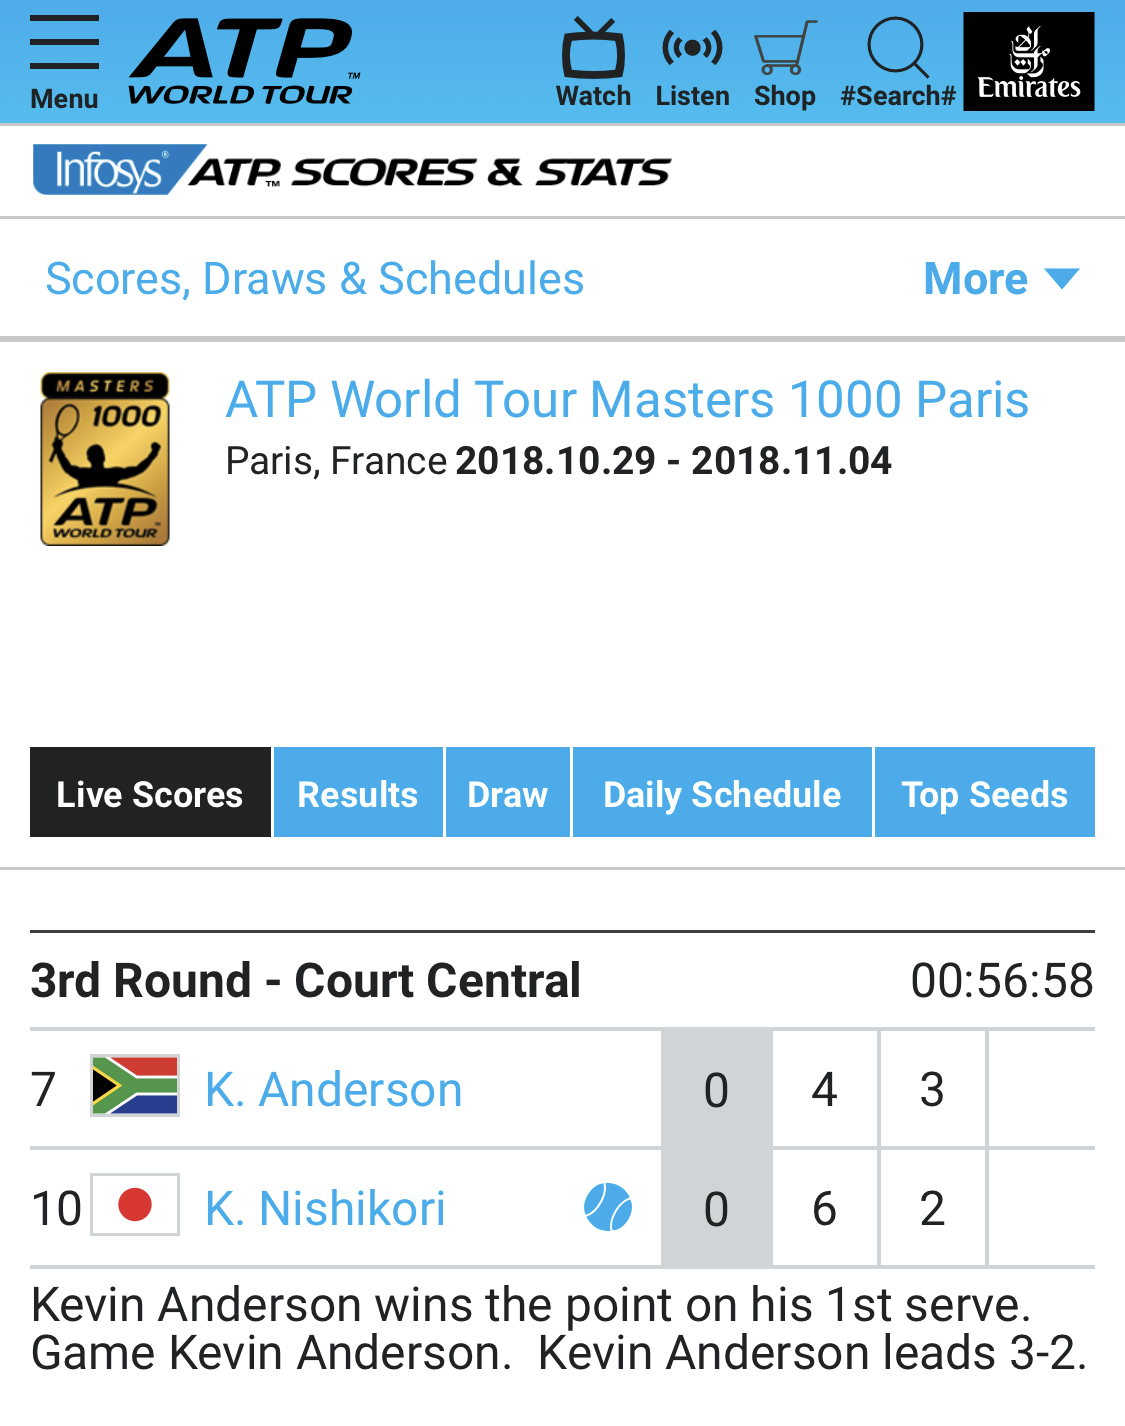Click the ATP World Tour logo
The image size is (1125, 1426).
tap(243, 62)
